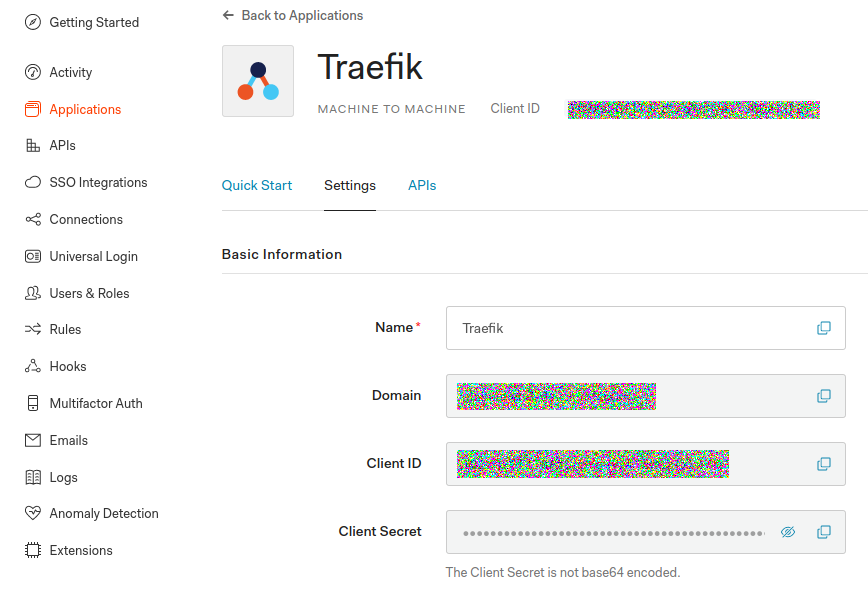The height and width of the screenshot is (591, 868).
Task: Click the Getting Started compass icon
Action: pos(33,22)
